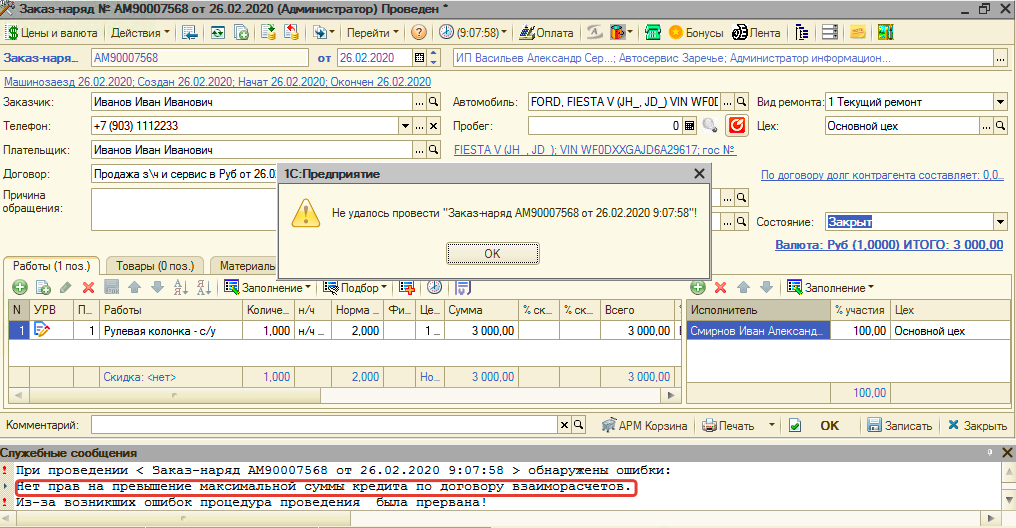The image size is (1016, 528).
Task: Open the contract debt link
Action: 882,175
